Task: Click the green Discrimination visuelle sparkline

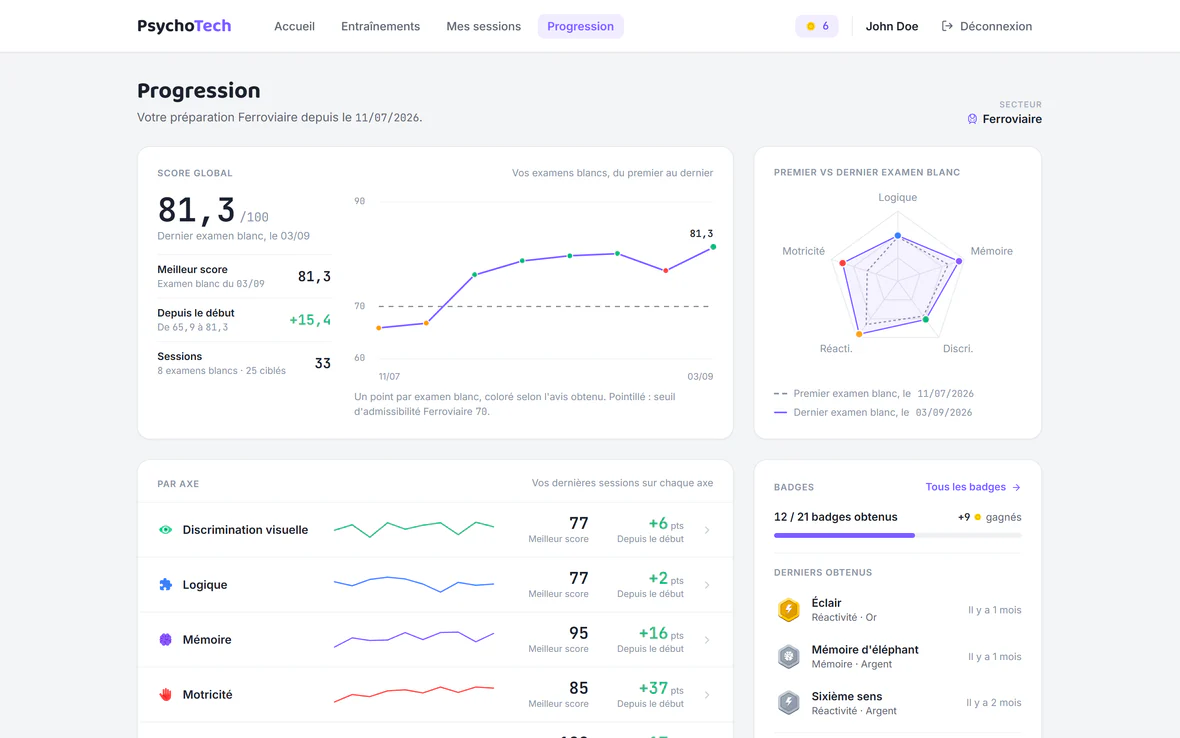Action: click(414, 528)
